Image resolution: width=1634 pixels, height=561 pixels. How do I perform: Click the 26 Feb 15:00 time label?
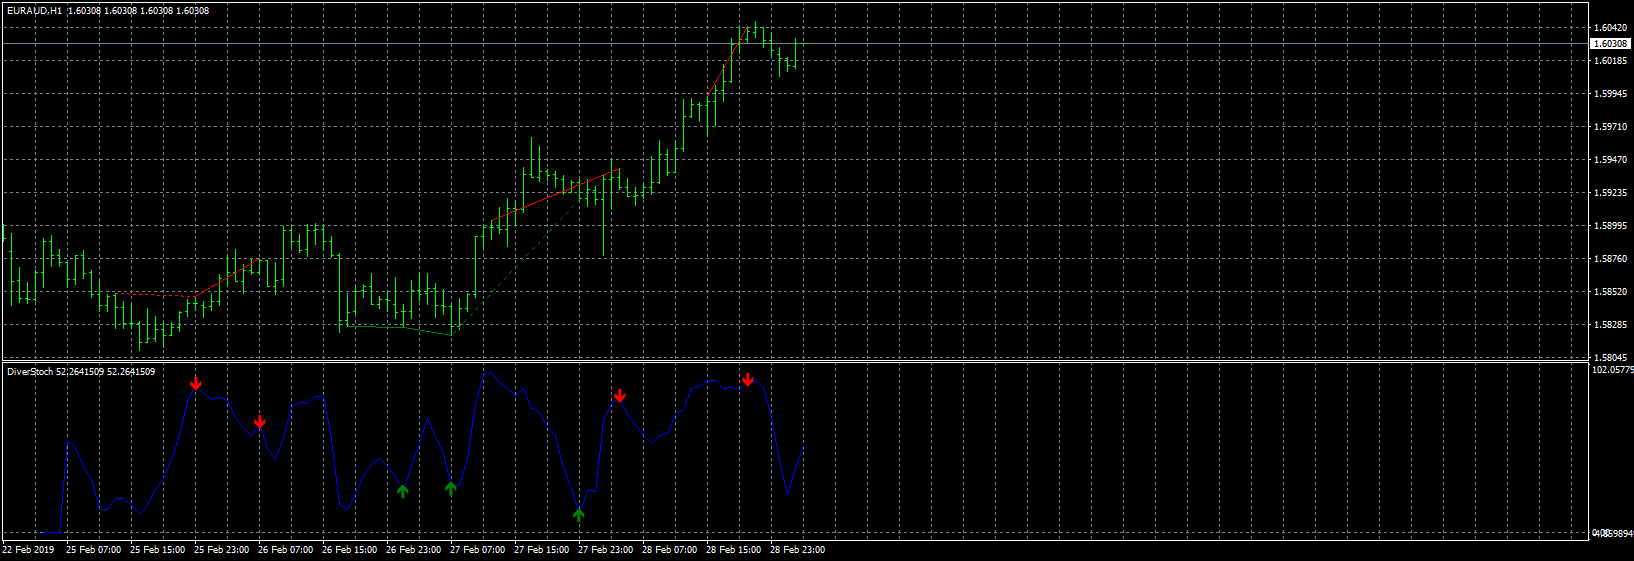349,550
